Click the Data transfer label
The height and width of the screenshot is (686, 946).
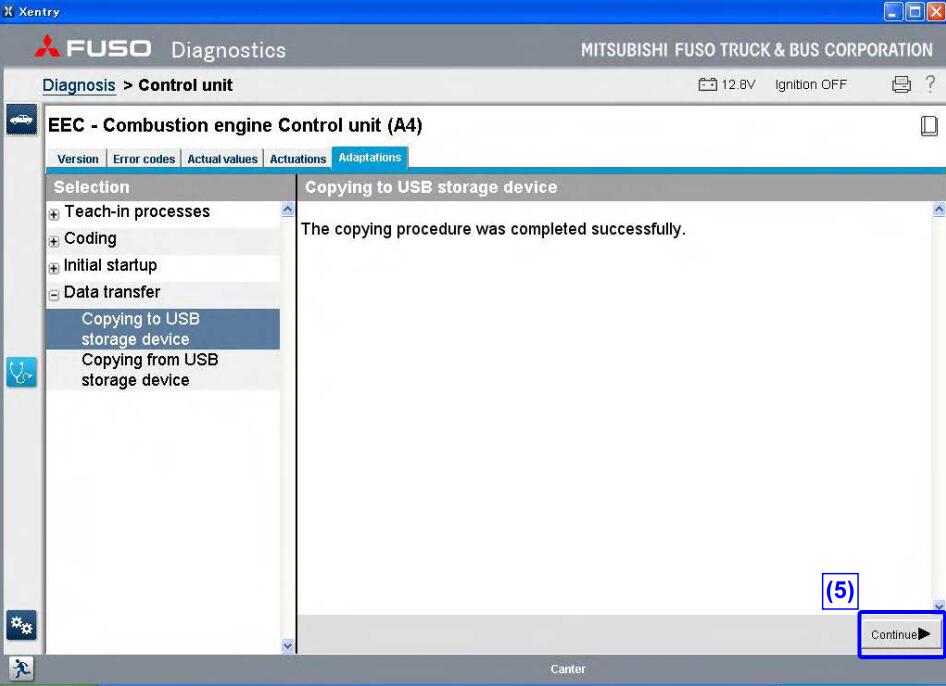click(112, 292)
